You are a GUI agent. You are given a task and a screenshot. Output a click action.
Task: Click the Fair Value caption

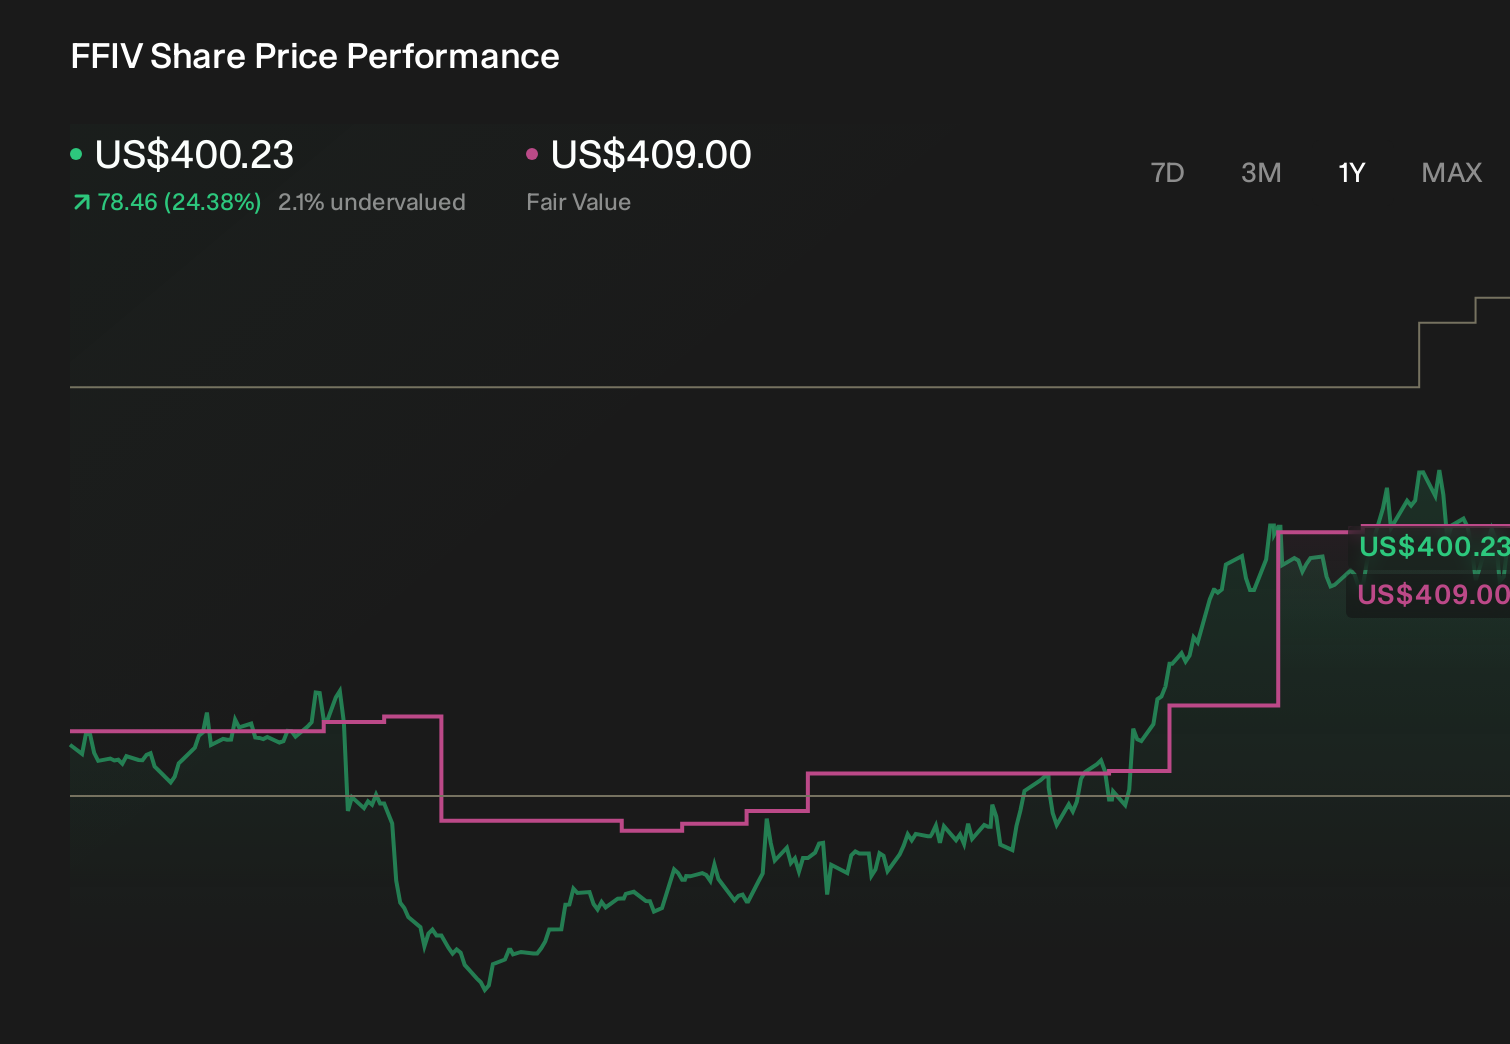579,202
